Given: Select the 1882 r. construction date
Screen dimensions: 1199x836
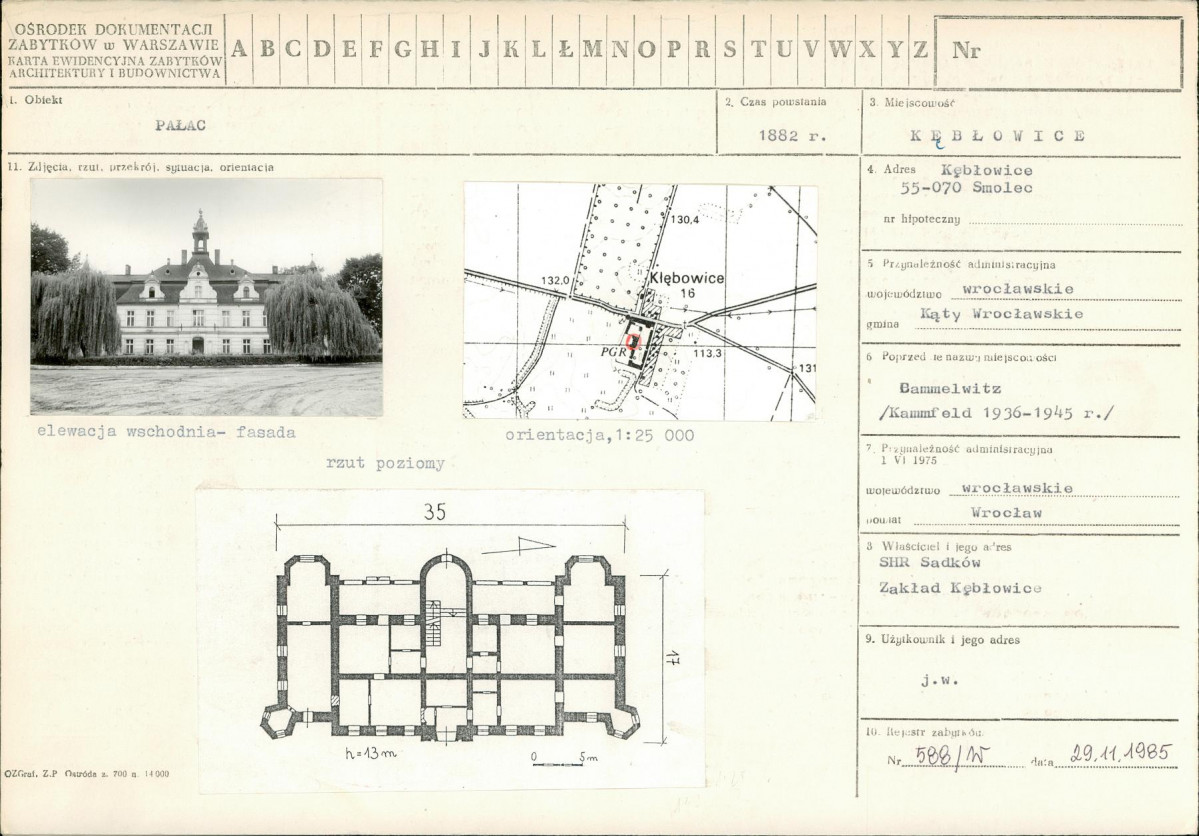Looking at the screenshot, I should [792, 136].
